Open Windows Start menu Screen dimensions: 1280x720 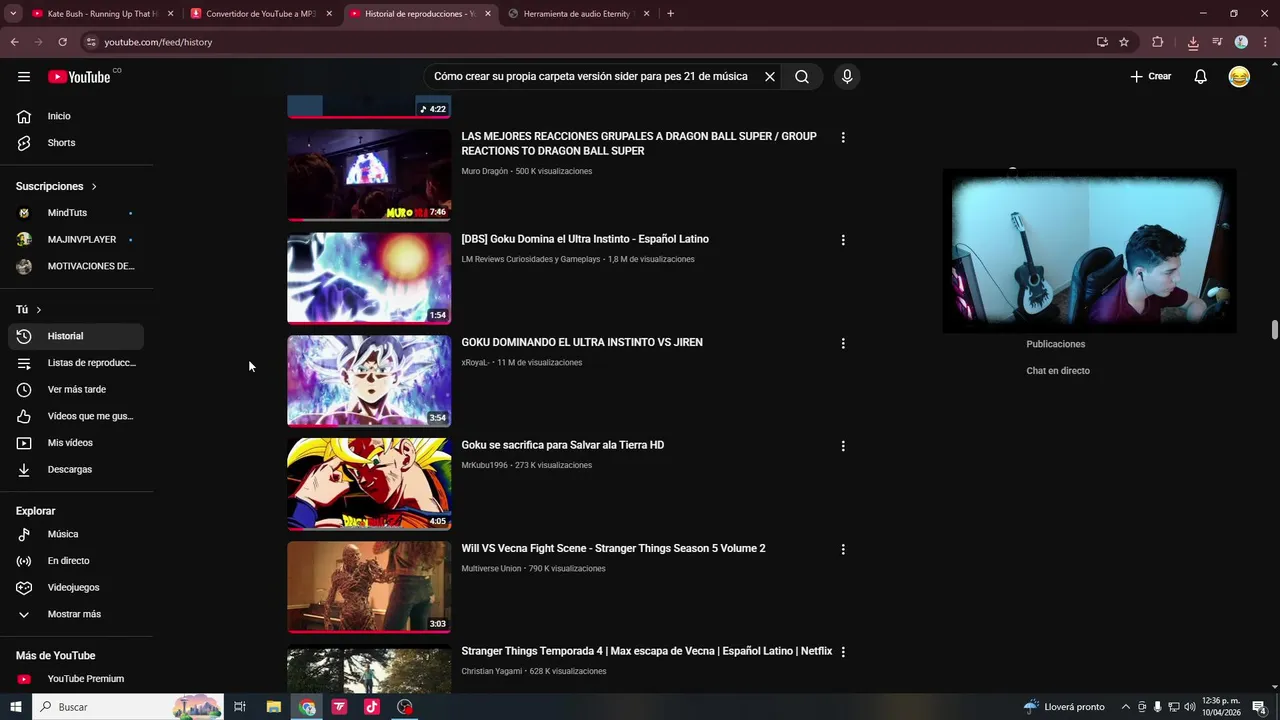[15, 707]
